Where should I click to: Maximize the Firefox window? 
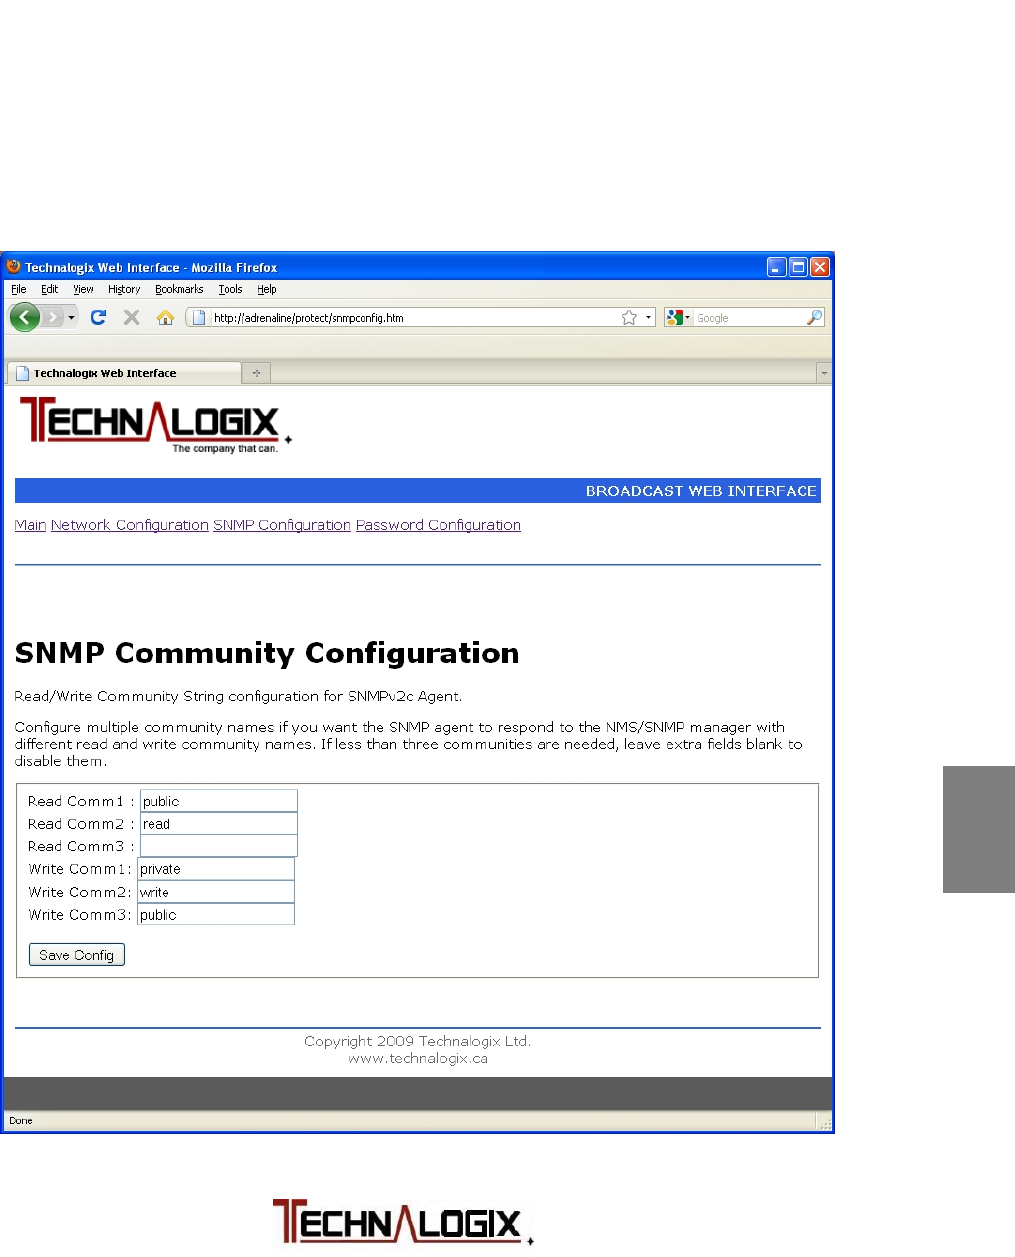(x=798, y=267)
